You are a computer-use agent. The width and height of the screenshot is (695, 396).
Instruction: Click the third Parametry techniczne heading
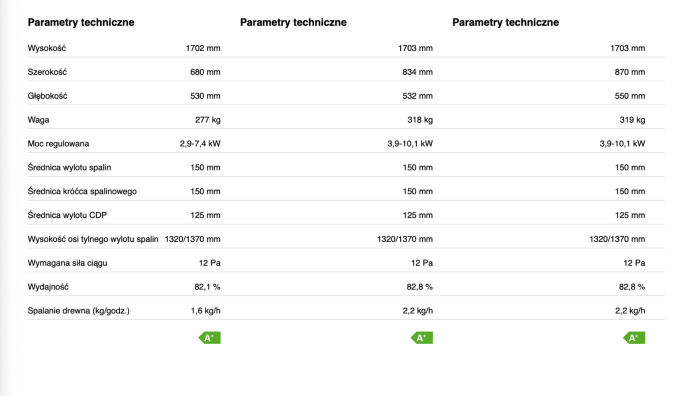(506, 22)
